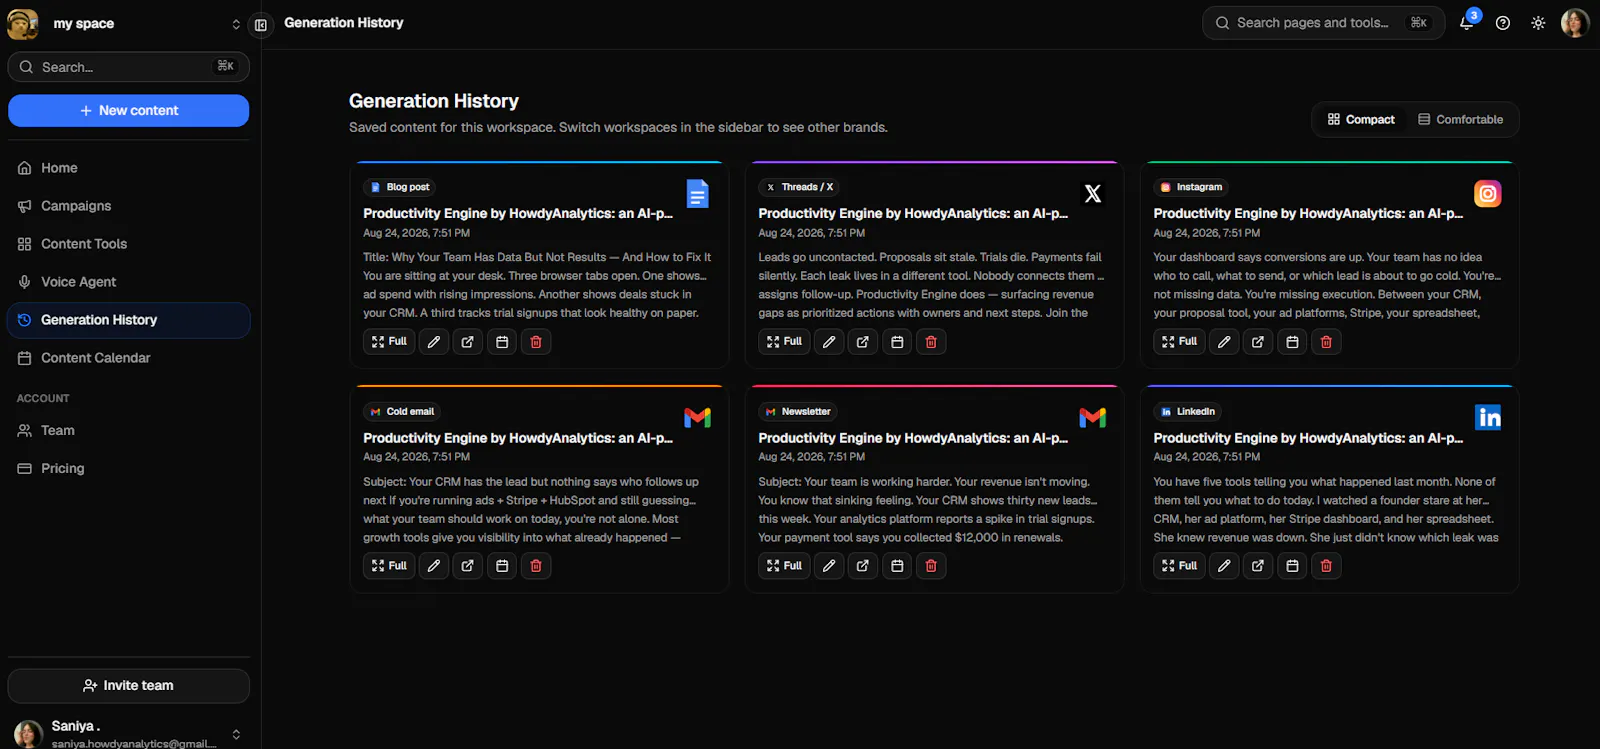Expand Instagram card with Full button

point(1179,342)
